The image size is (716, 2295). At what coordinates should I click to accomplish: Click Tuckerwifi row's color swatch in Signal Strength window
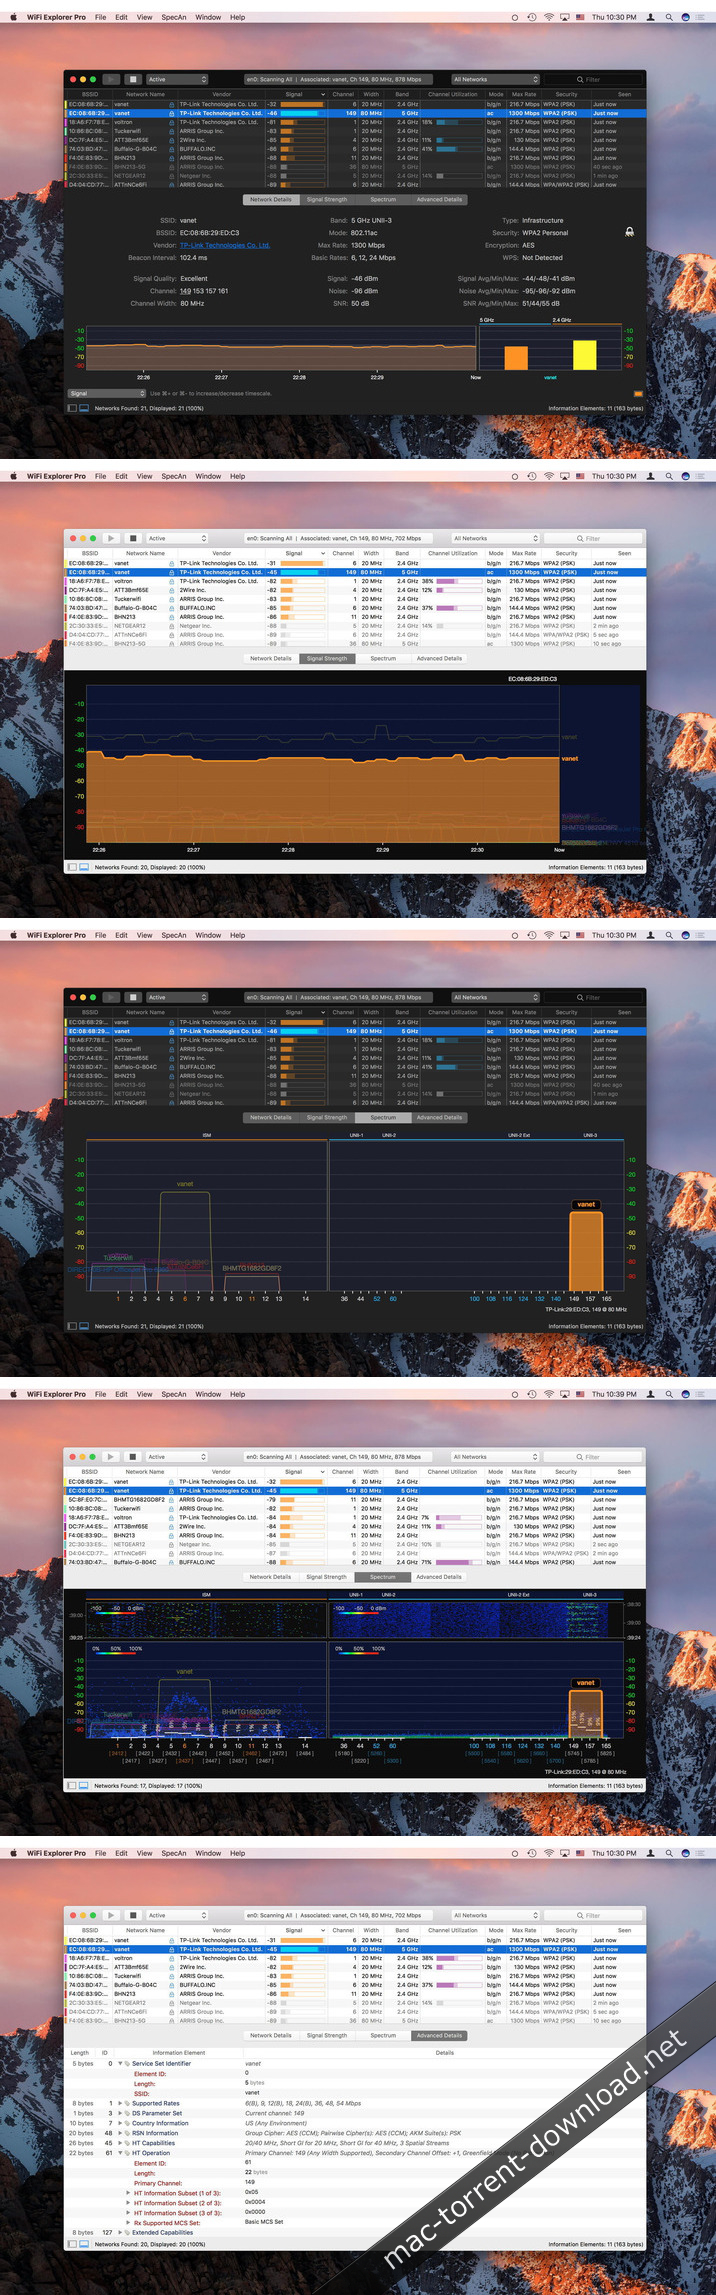(x=66, y=599)
